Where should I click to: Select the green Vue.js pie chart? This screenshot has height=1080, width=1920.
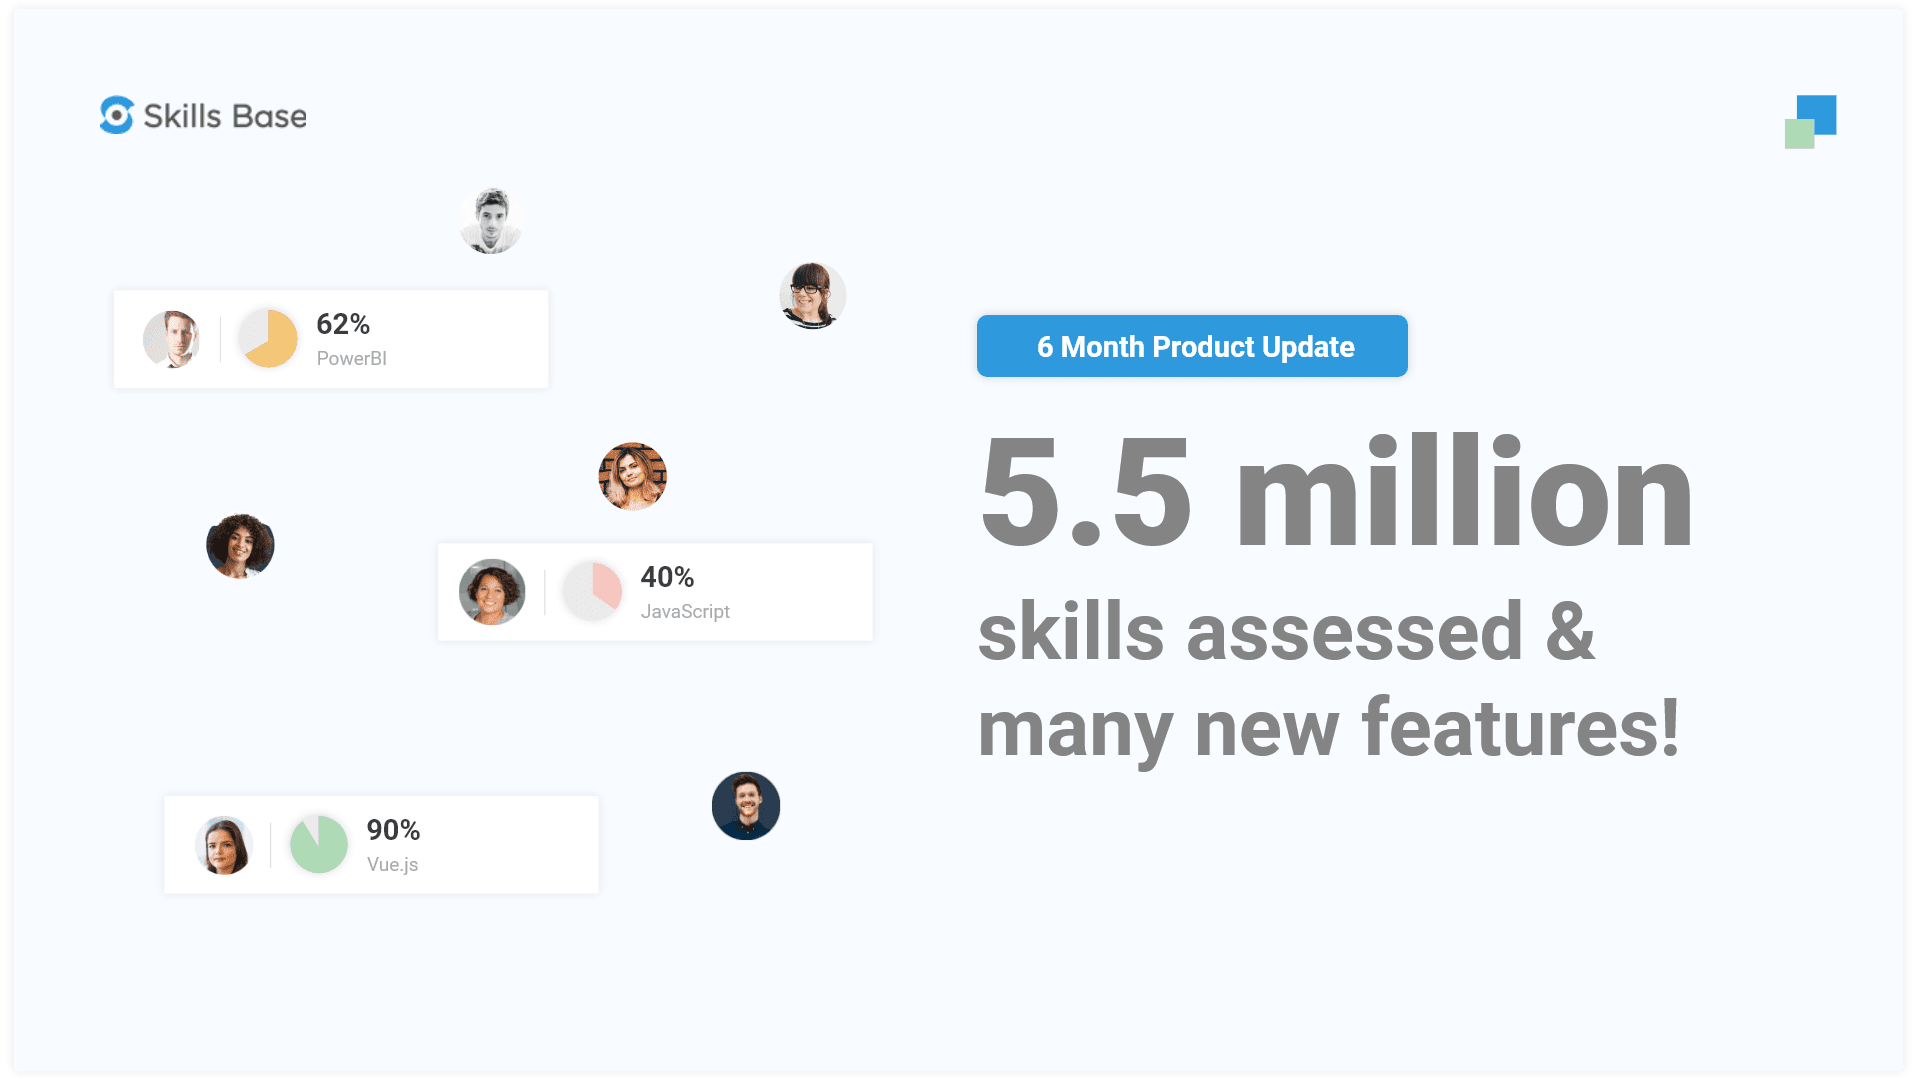319,844
